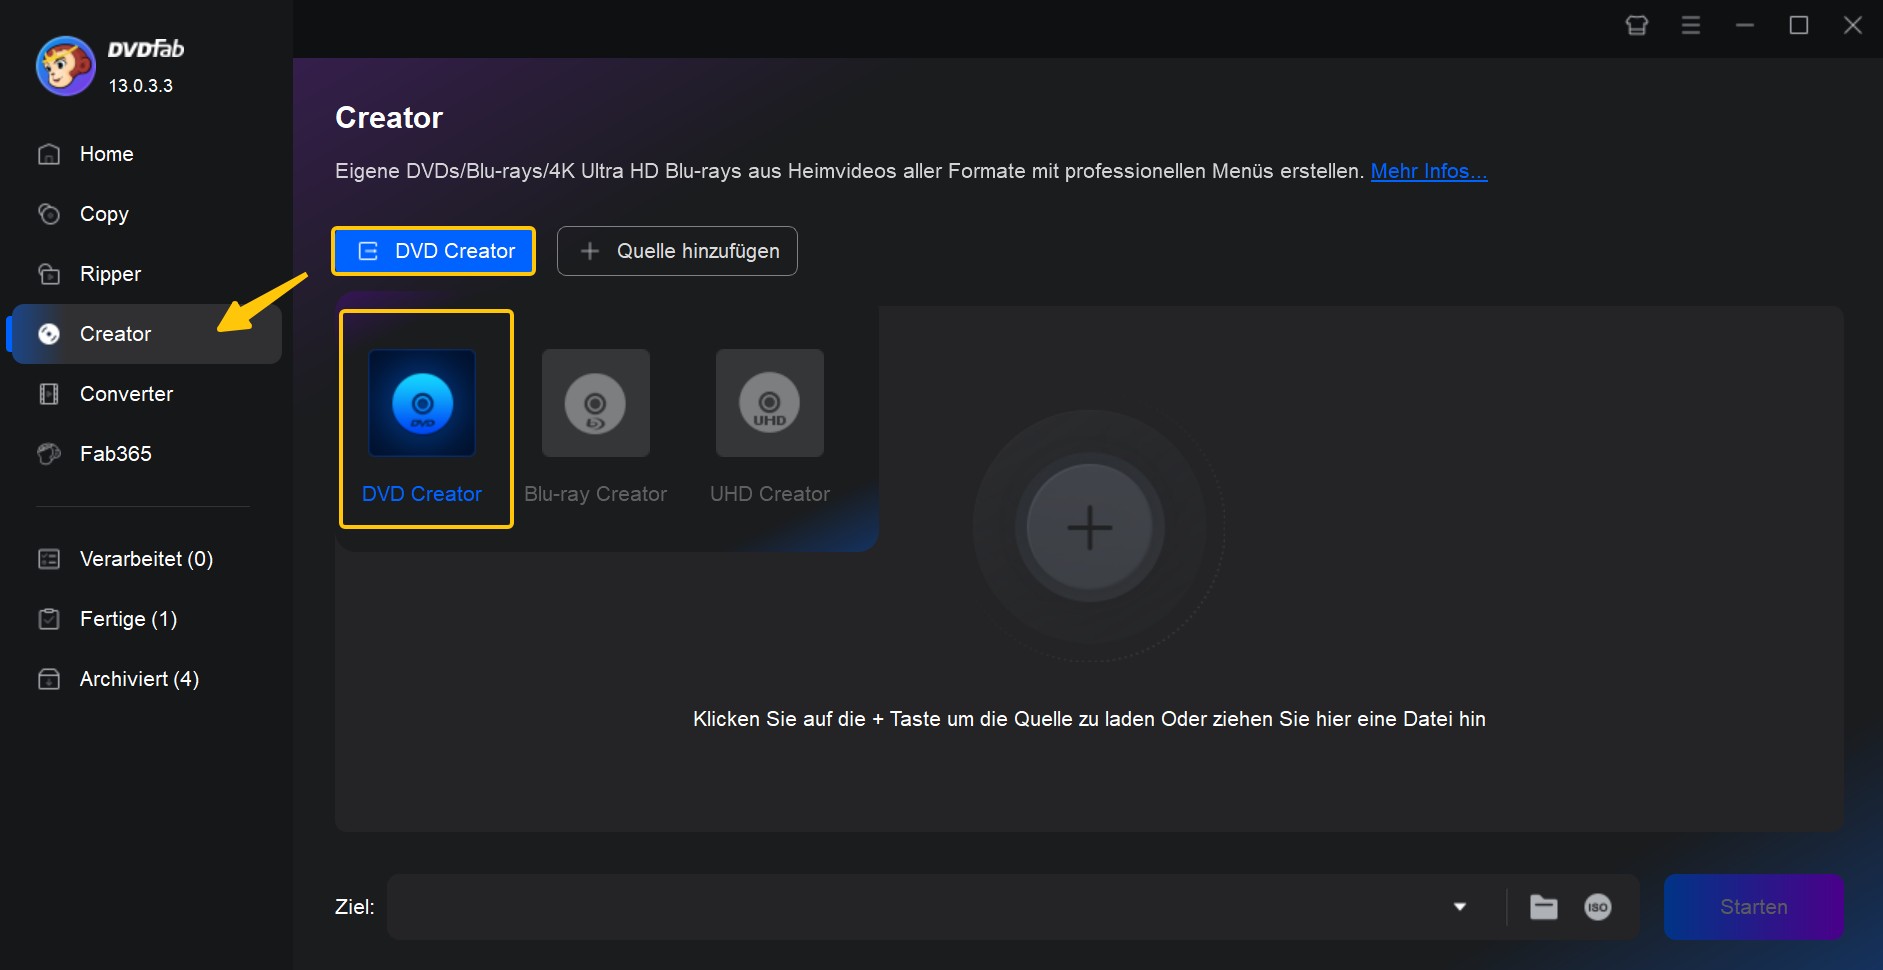
Task: Click the ISO output icon near Ziel
Action: [1598, 906]
